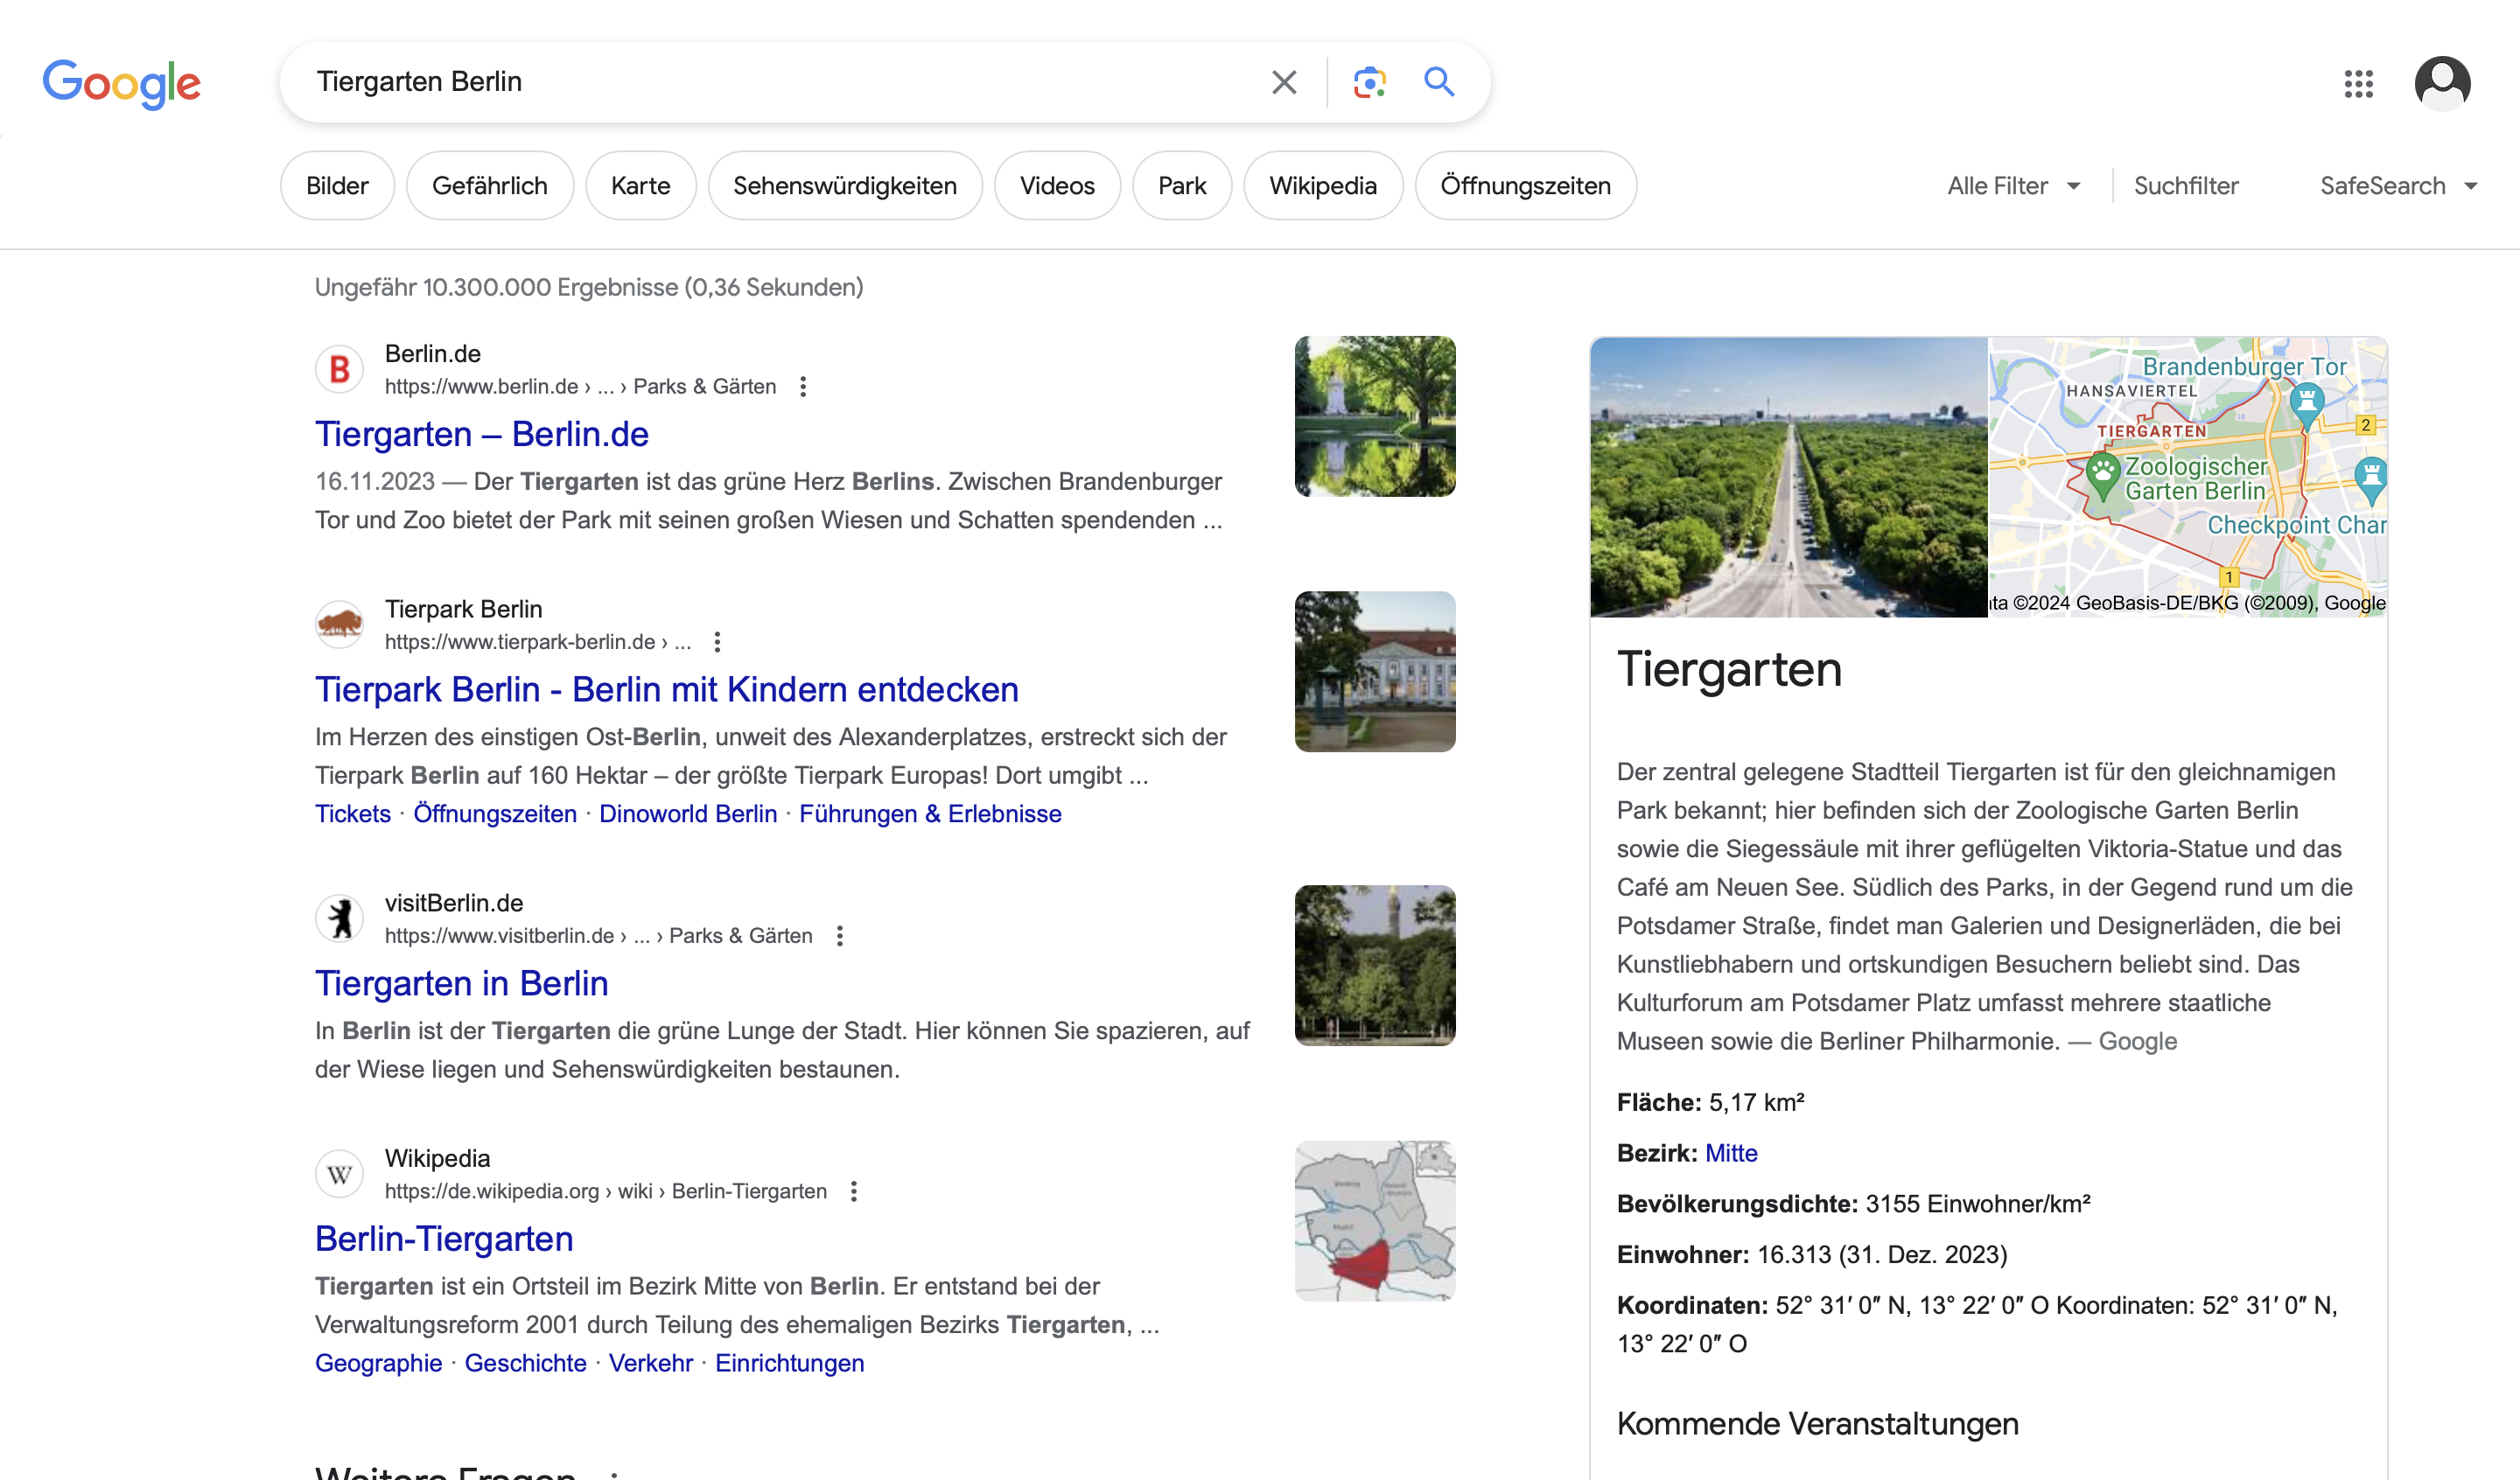Open the Tiergarten aerial photo
This screenshot has width=2520, height=1480.
(x=1789, y=478)
